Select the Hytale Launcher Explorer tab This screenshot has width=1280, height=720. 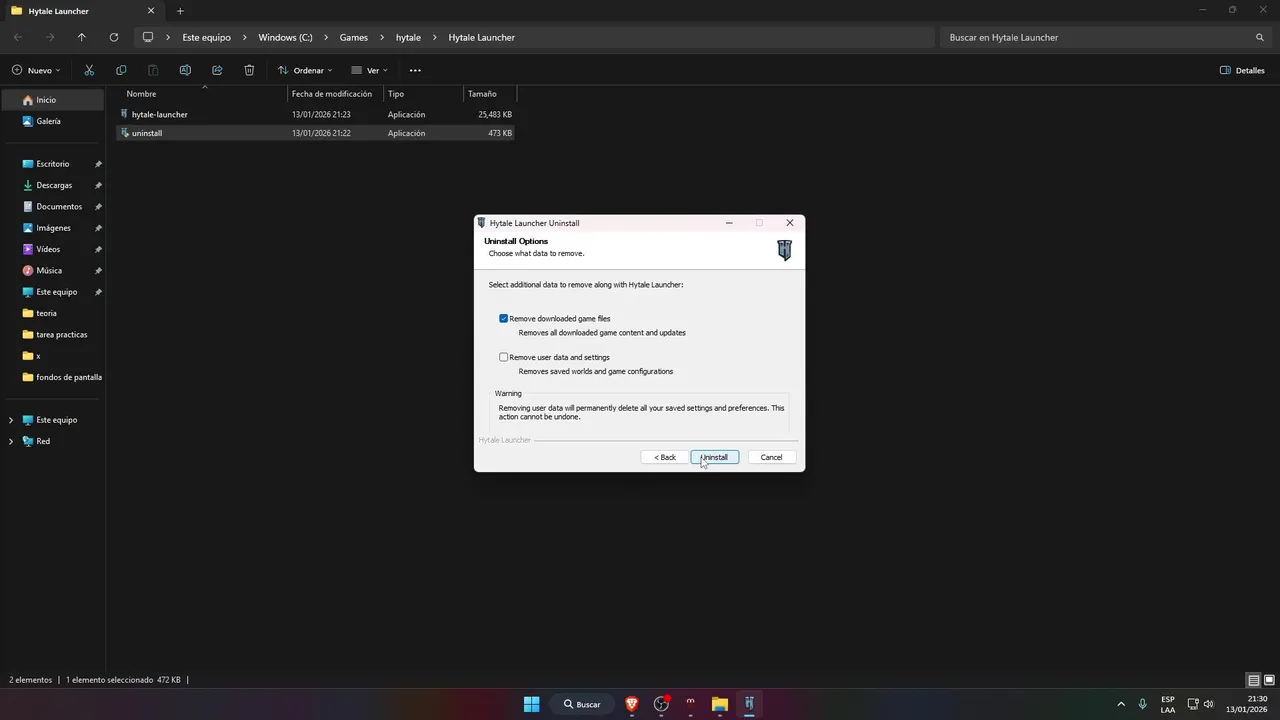click(84, 11)
